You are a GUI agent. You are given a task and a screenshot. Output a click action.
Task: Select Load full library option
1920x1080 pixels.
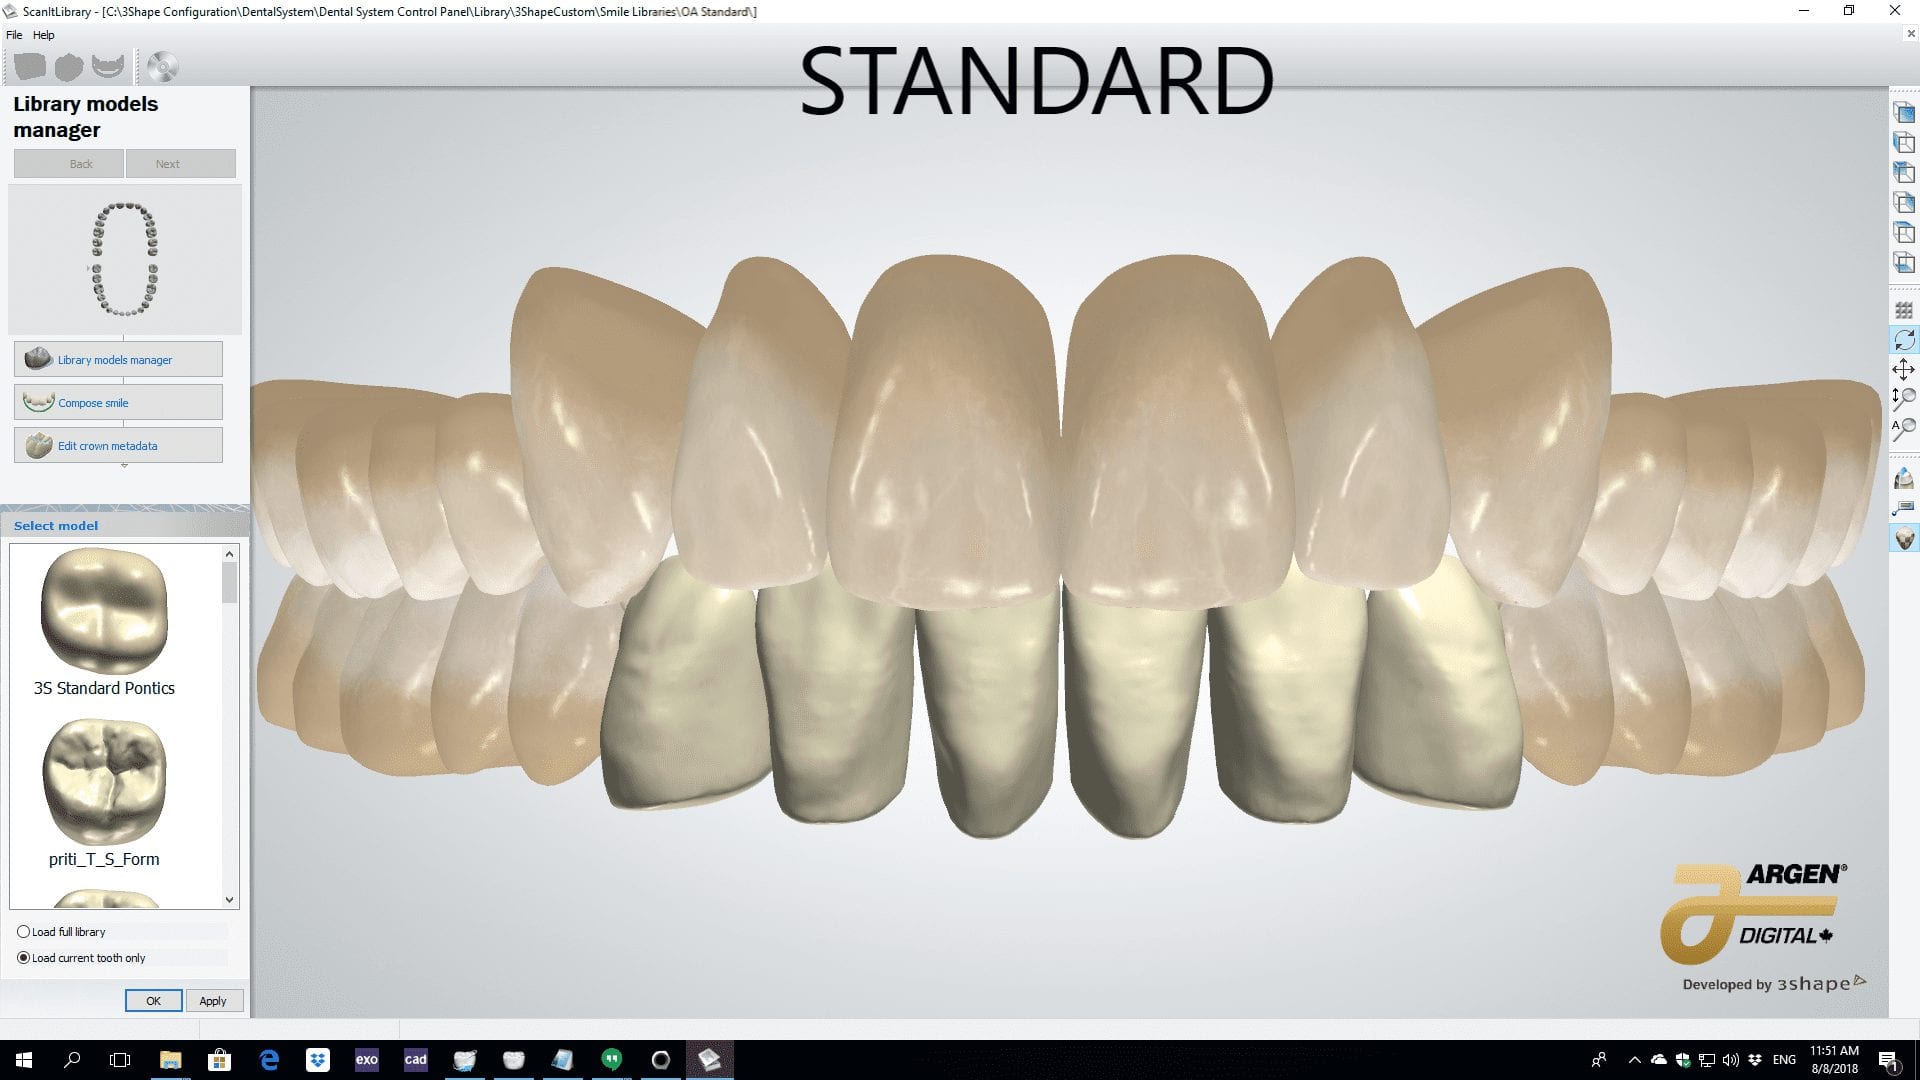tap(23, 931)
